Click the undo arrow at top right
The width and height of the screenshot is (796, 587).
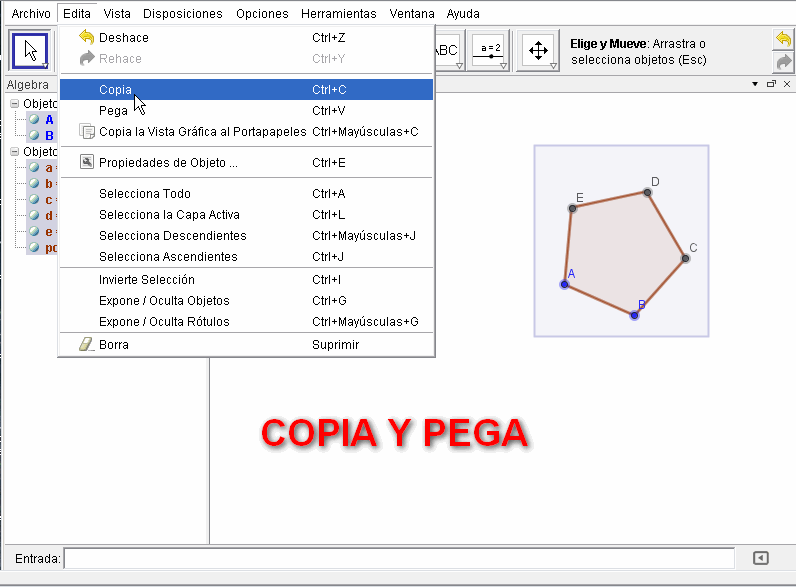783,40
